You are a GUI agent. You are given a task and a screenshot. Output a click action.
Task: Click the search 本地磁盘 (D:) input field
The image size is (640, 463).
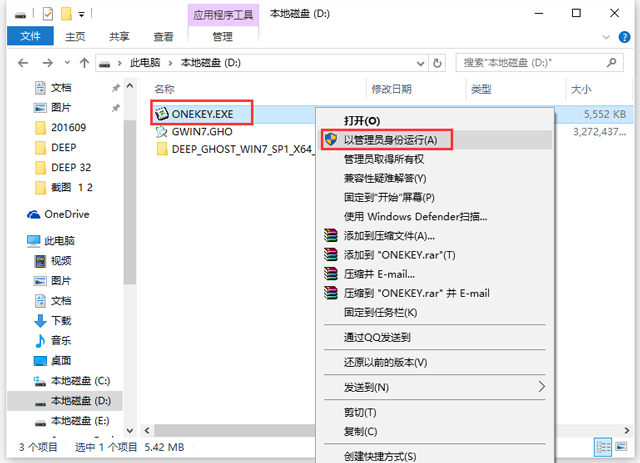[x=539, y=63]
